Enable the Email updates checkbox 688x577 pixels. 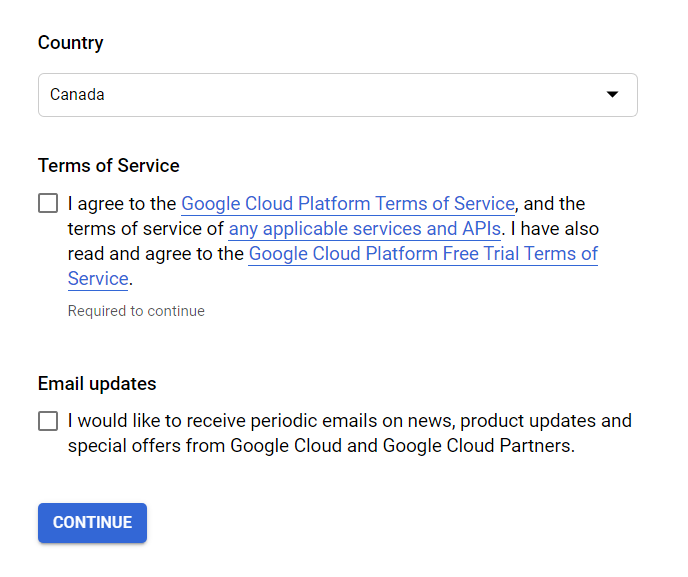pos(48,421)
